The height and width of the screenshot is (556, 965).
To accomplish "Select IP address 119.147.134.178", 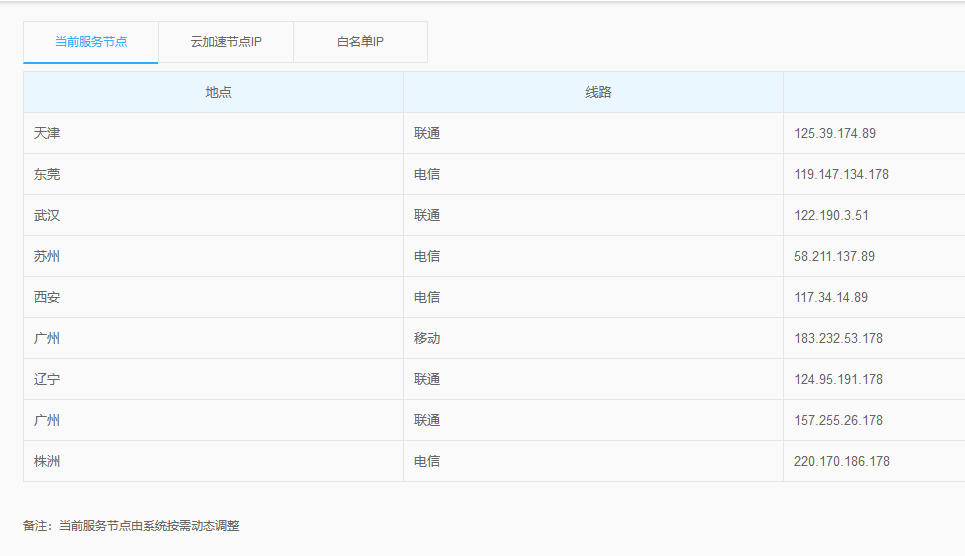I will pos(841,174).
